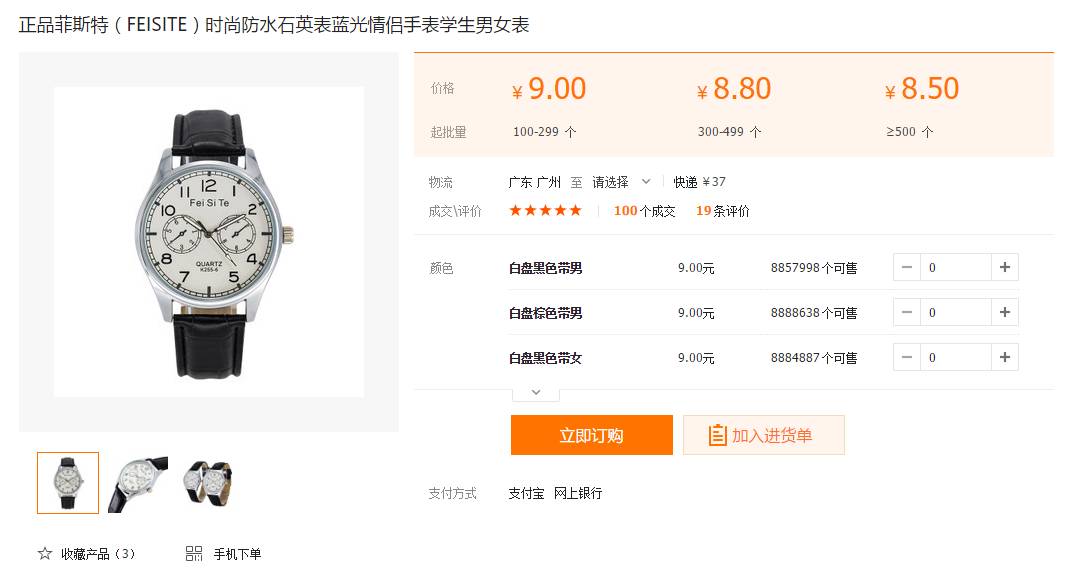
Task: Click minus button for 白盘黑色带女
Action: click(x=907, y=357)
